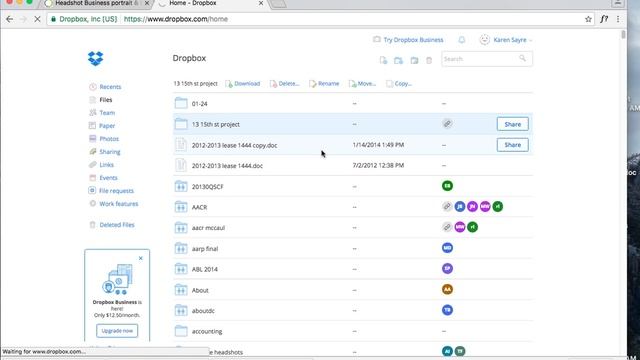Image resolution: width=640 pixels, height=360 pixels.
Task: Share 2012-2013 lease 1444 copy.doc
Action: [513, 145]
